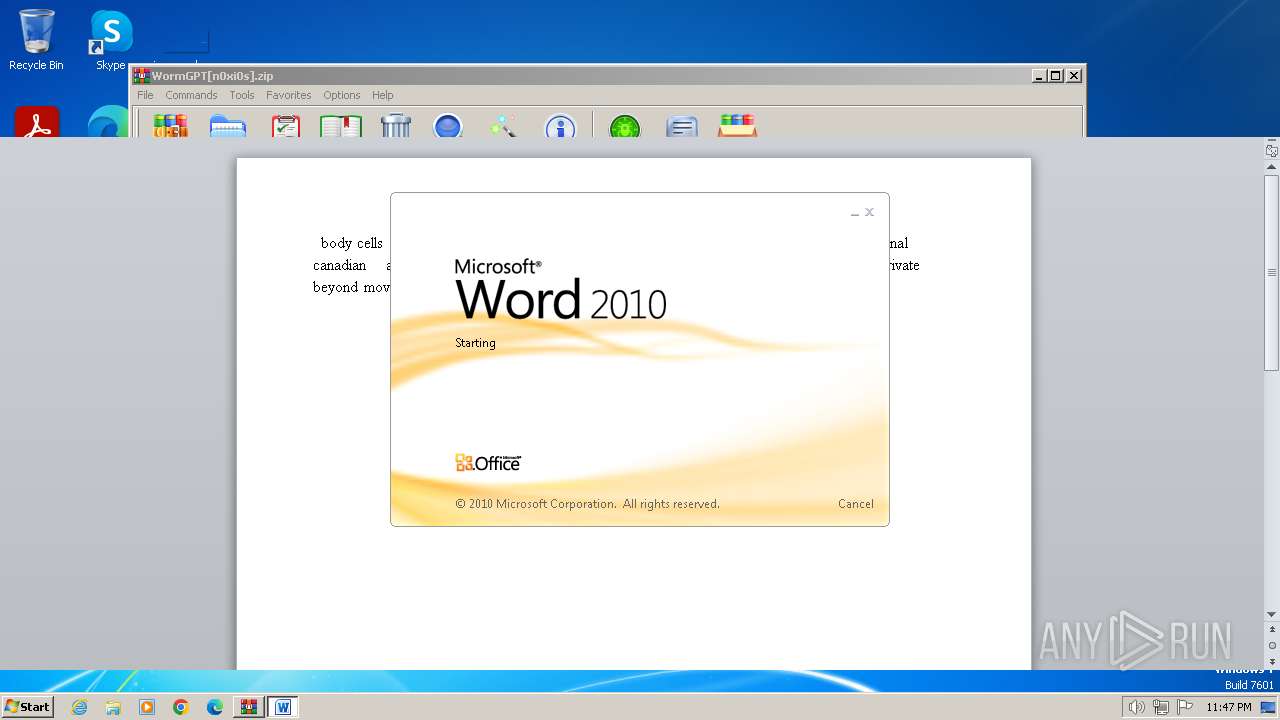
Task: Launch Internet Explorer from taskbar
Action: [80, 707]
